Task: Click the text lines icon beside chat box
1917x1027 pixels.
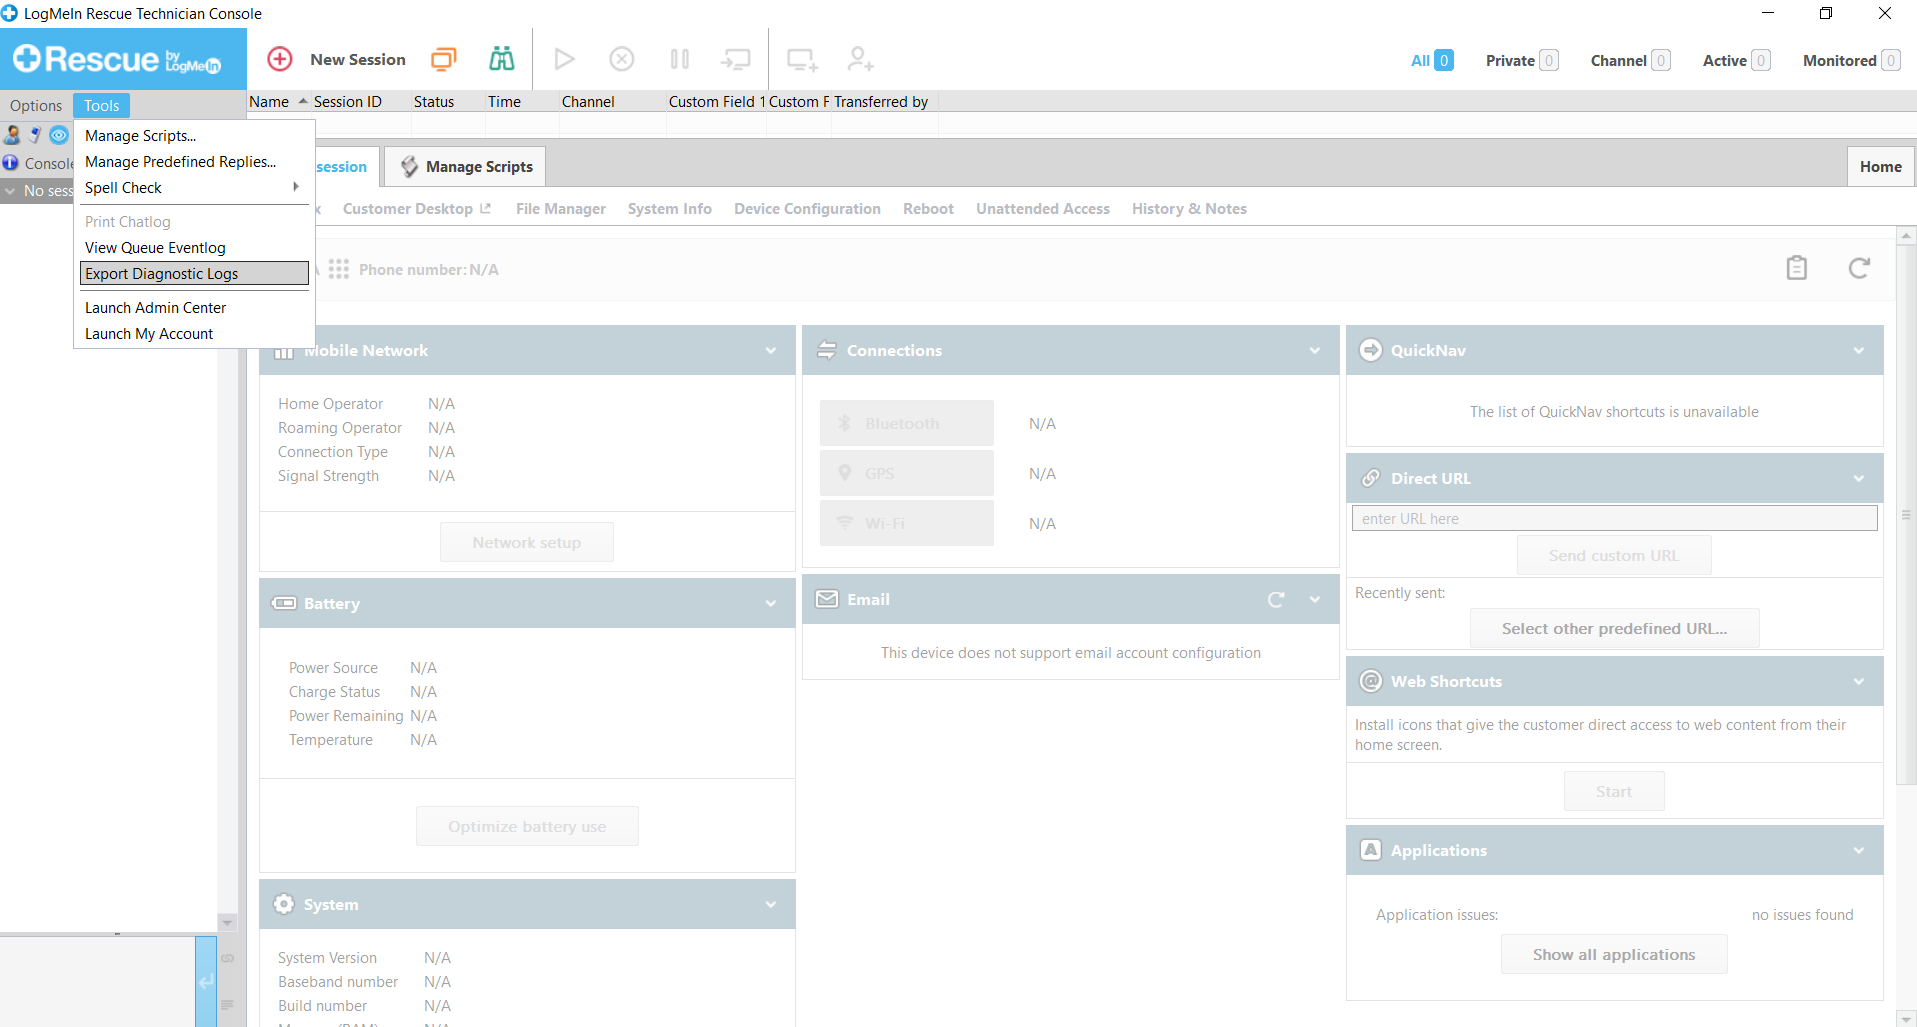Action: 227,1004
